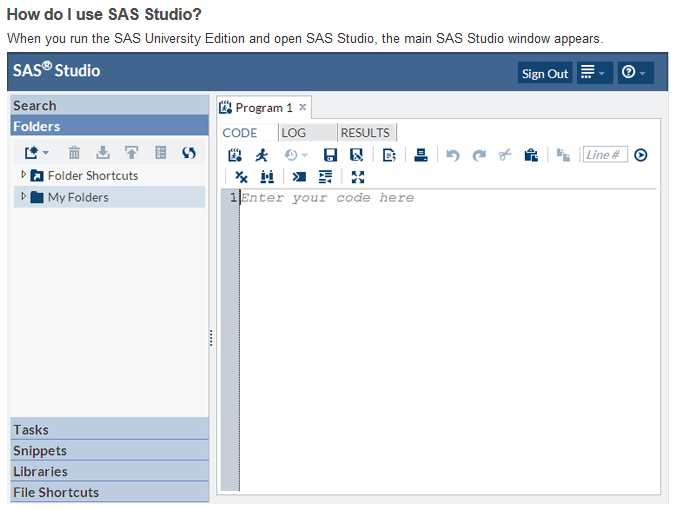Select the Program 1 tab

point(263,108)
